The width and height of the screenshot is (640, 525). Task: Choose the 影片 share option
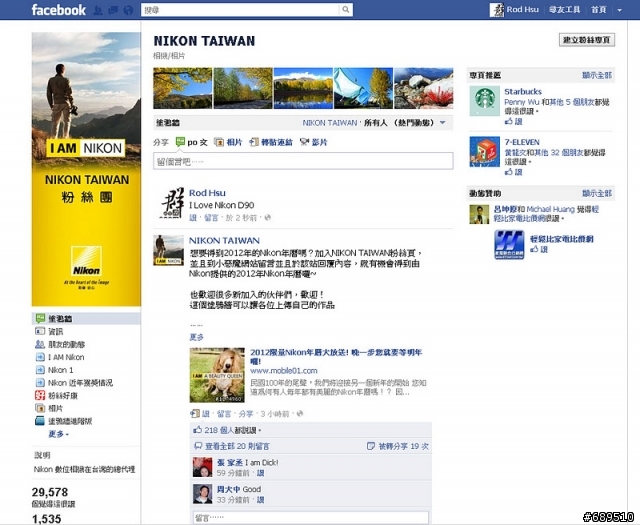(x=314, y=142)
